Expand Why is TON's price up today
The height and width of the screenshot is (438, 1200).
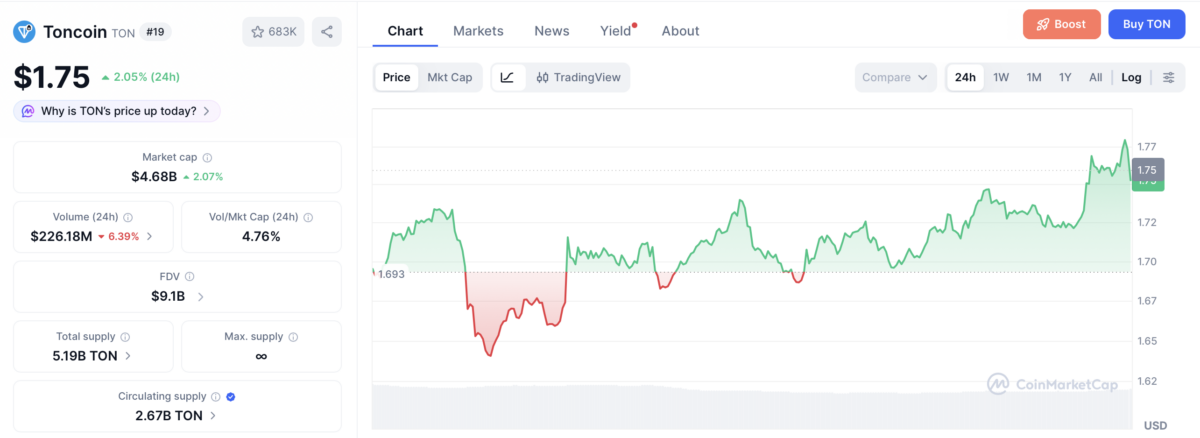pos(117,111)
